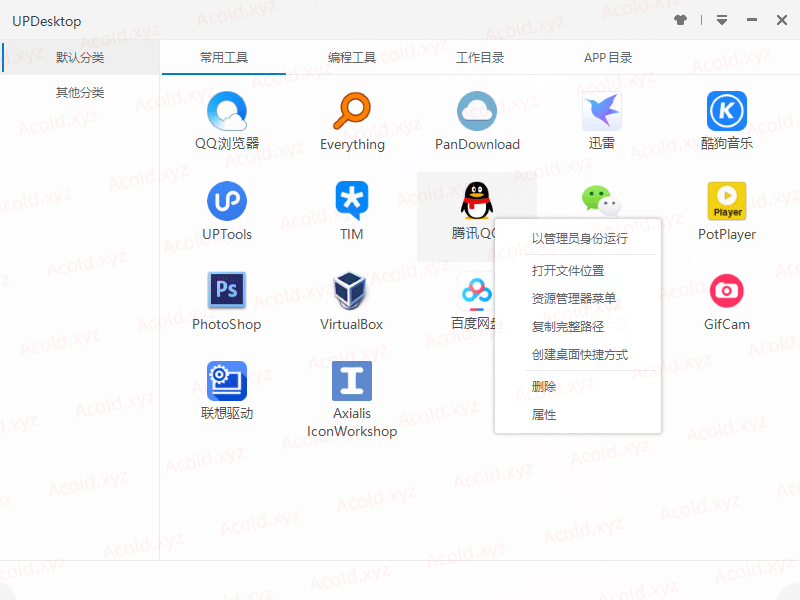This screenshot has height=600, width=800.
Task: Switch to the 编程工具 tab
Action: 352,58
